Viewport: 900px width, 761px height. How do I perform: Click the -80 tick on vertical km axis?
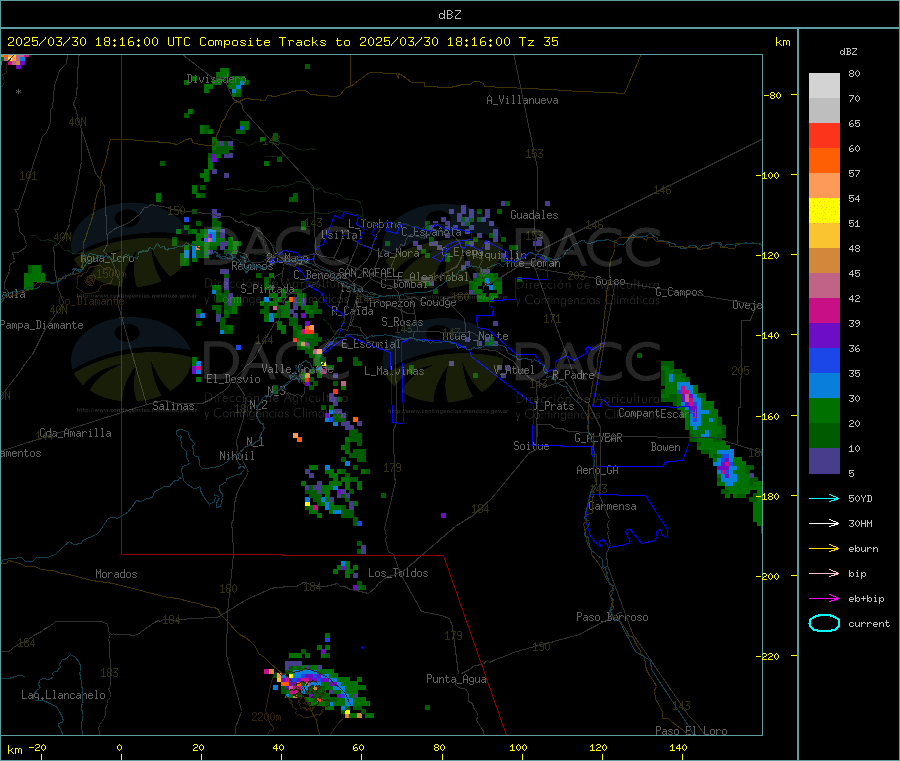point(772,95)
